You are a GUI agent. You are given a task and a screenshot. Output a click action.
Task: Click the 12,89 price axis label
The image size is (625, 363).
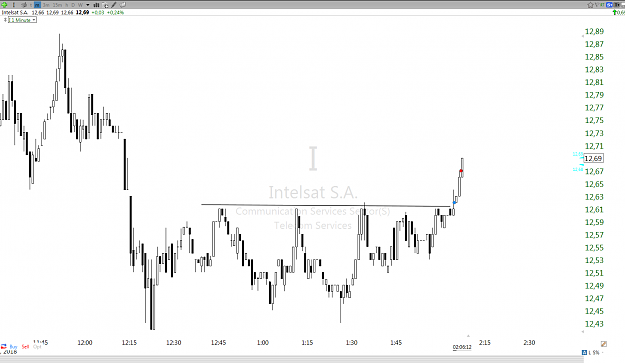594,31
